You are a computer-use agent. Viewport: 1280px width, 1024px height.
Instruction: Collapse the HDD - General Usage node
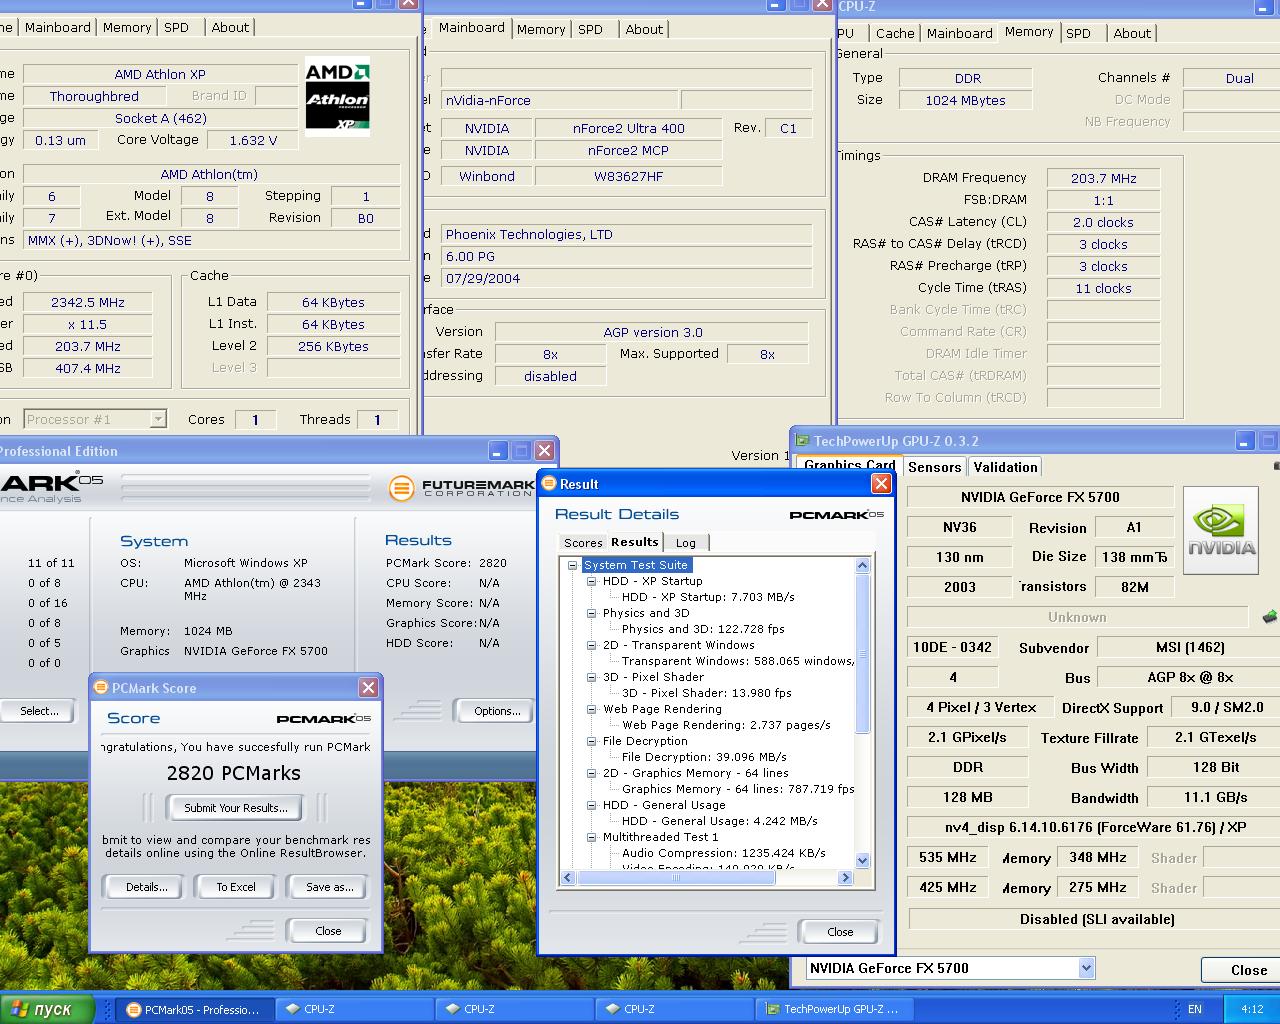tap(592, 805)
